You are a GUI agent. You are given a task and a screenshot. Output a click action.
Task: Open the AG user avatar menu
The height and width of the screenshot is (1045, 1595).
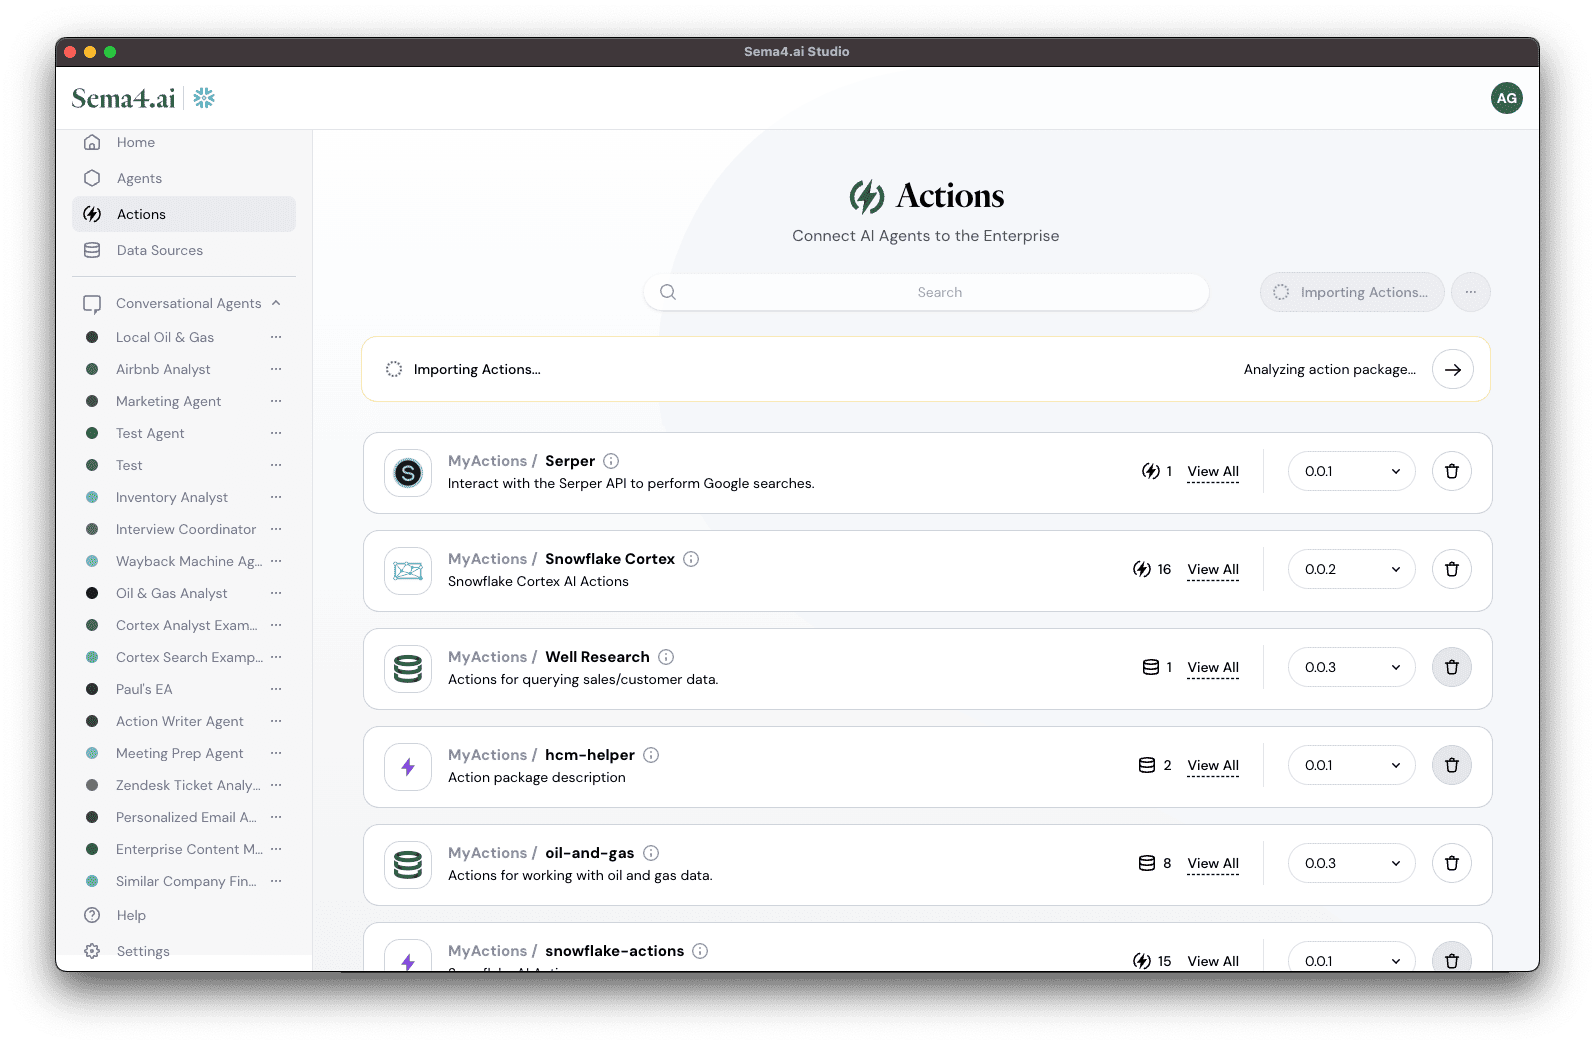(x=1506, y=98)
